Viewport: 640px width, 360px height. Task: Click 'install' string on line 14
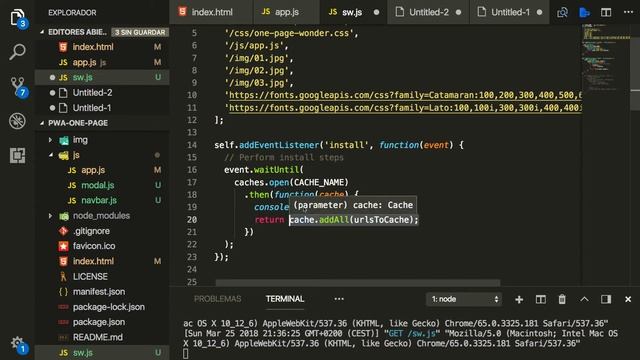coord(345,145)
